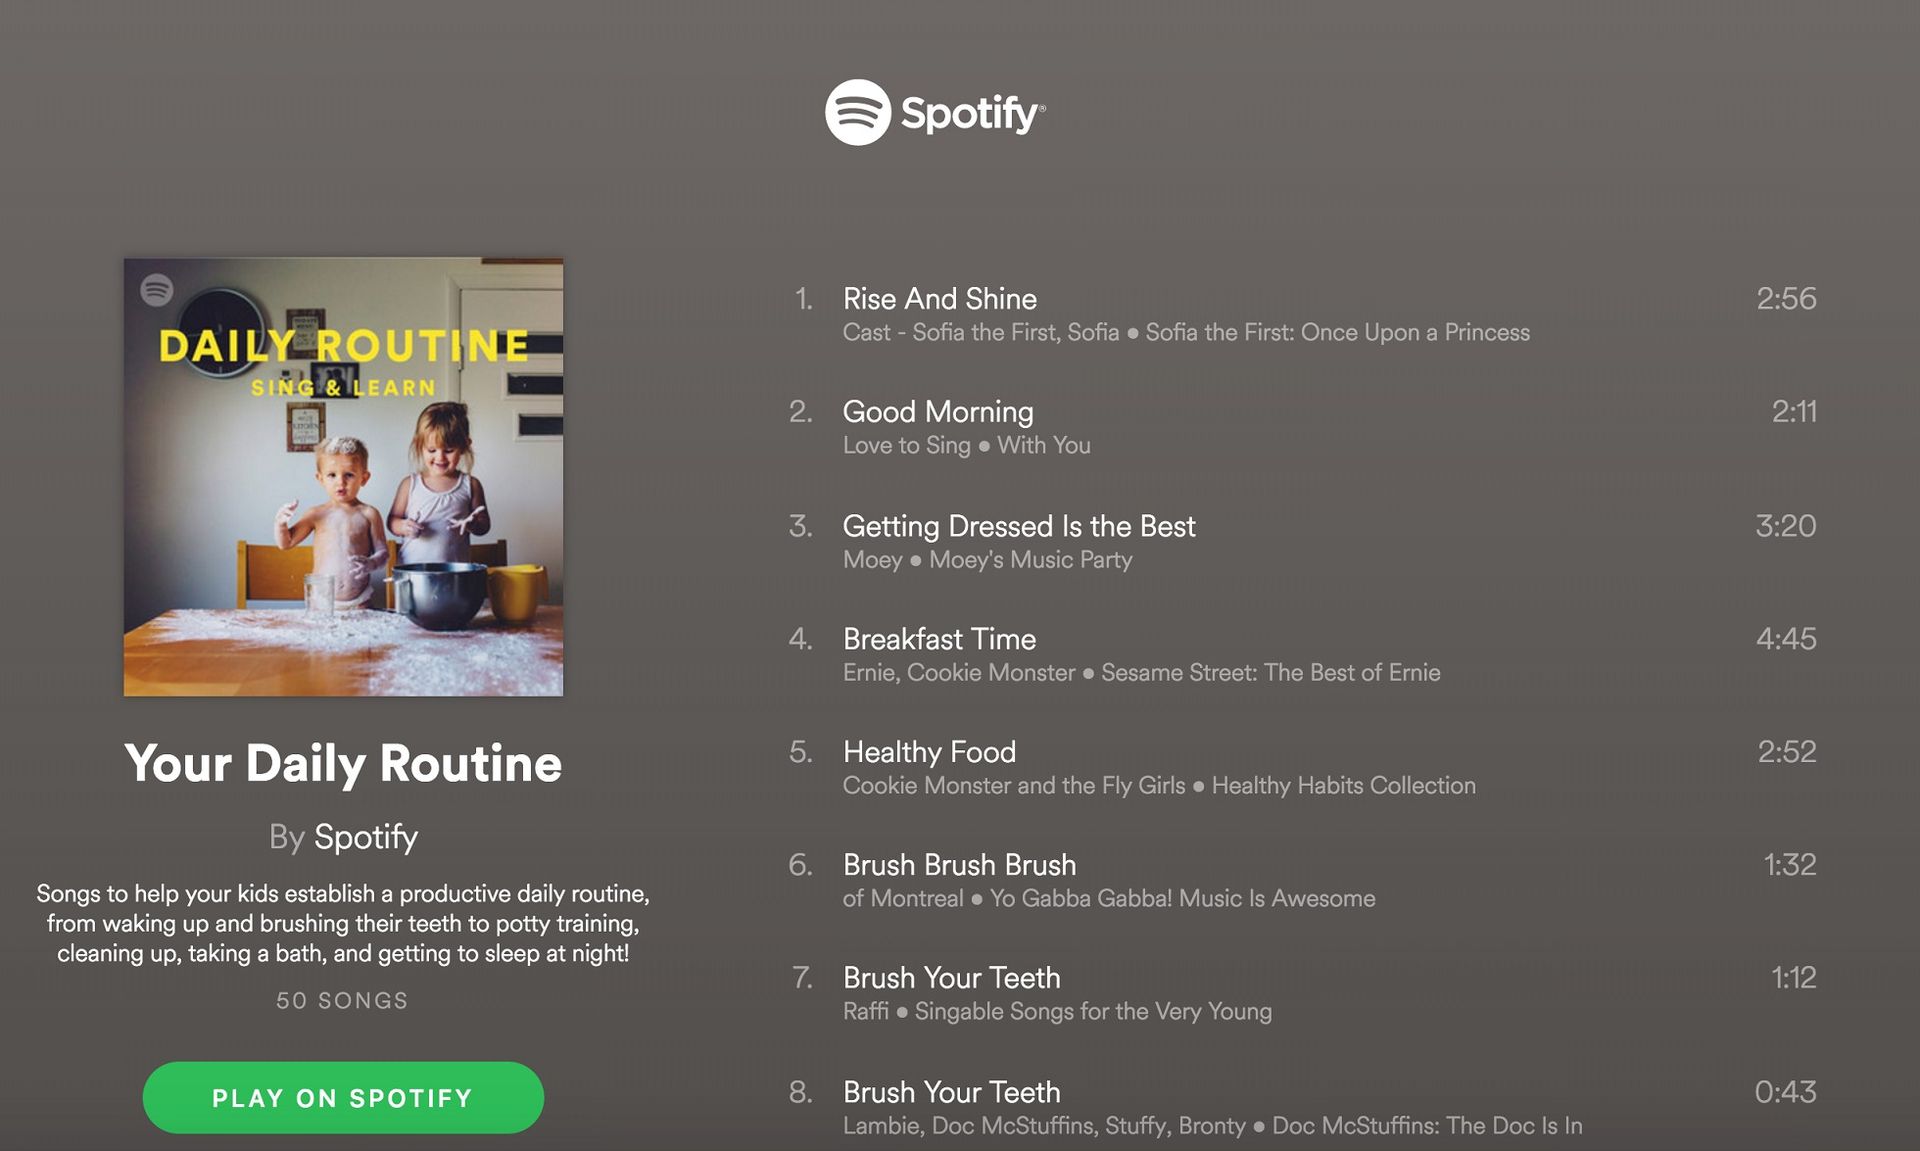Click the 3:20 duration value
This screenshot has width=1920, height=1151.
[1786, 526]
